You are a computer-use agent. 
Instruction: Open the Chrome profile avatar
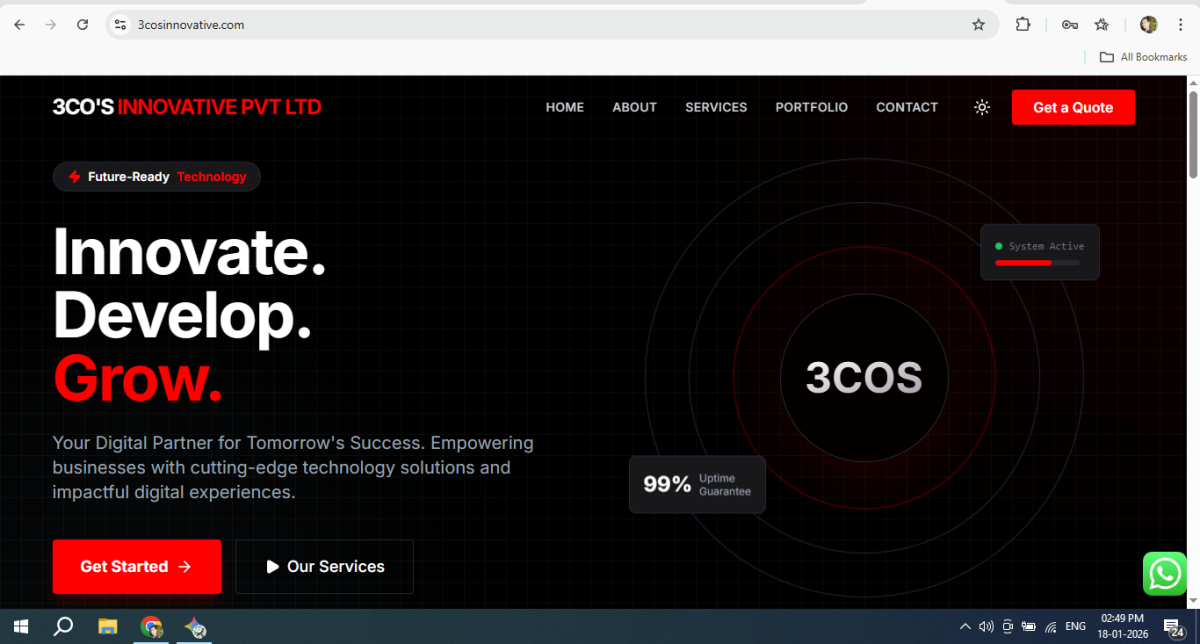coord(1148,25)
